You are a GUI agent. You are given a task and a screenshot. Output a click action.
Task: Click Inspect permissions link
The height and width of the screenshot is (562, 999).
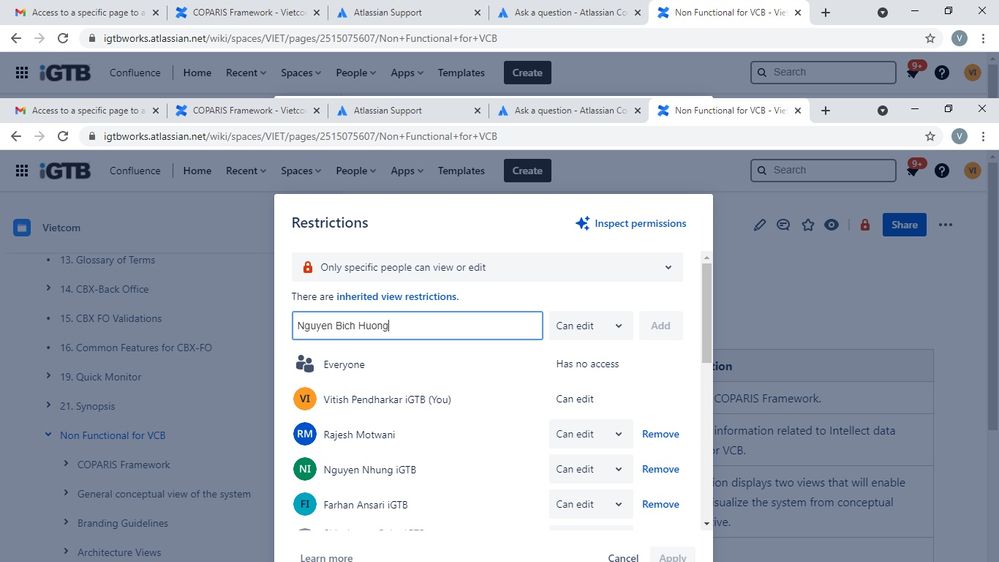[631, 223]
